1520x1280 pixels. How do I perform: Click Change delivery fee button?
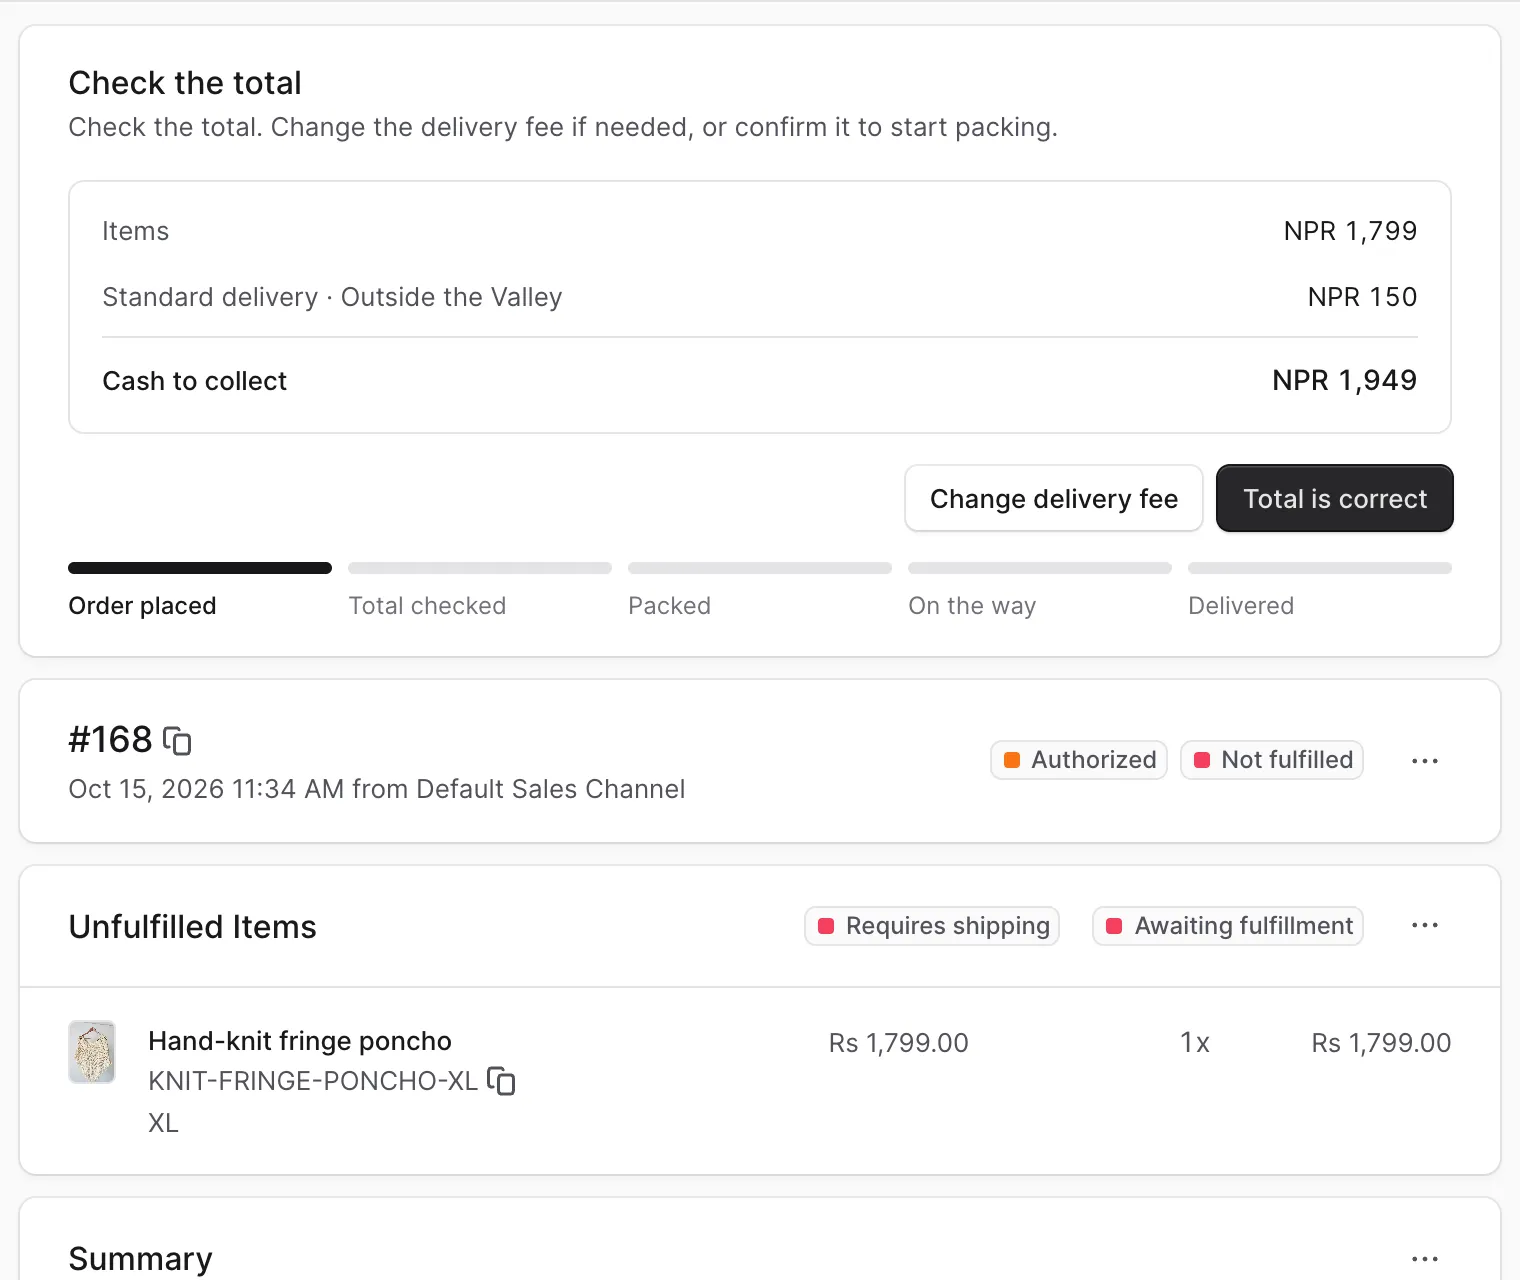1054,498
